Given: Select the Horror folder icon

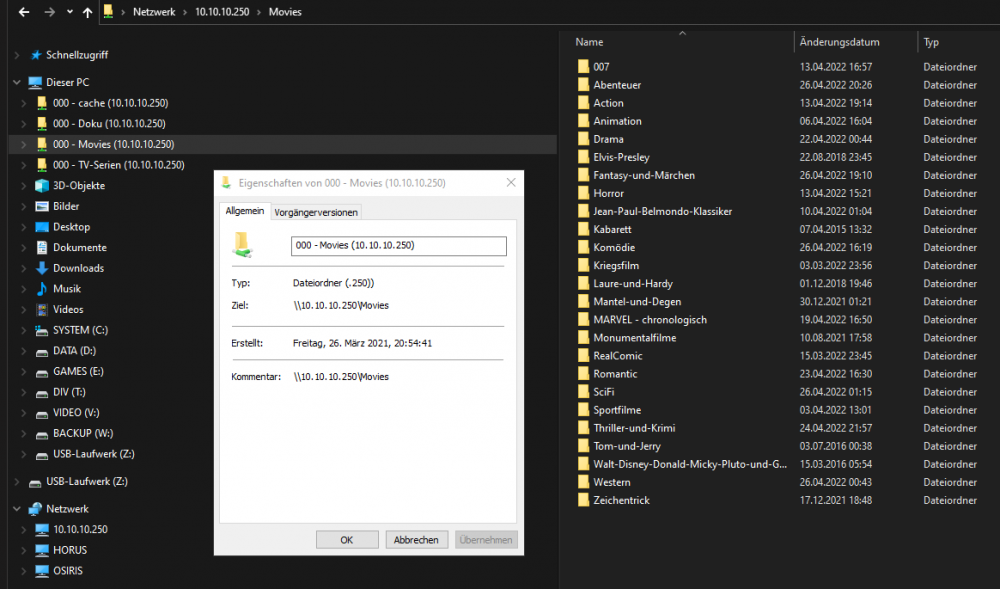Looking at the screenshot, I should click(583, 193).
